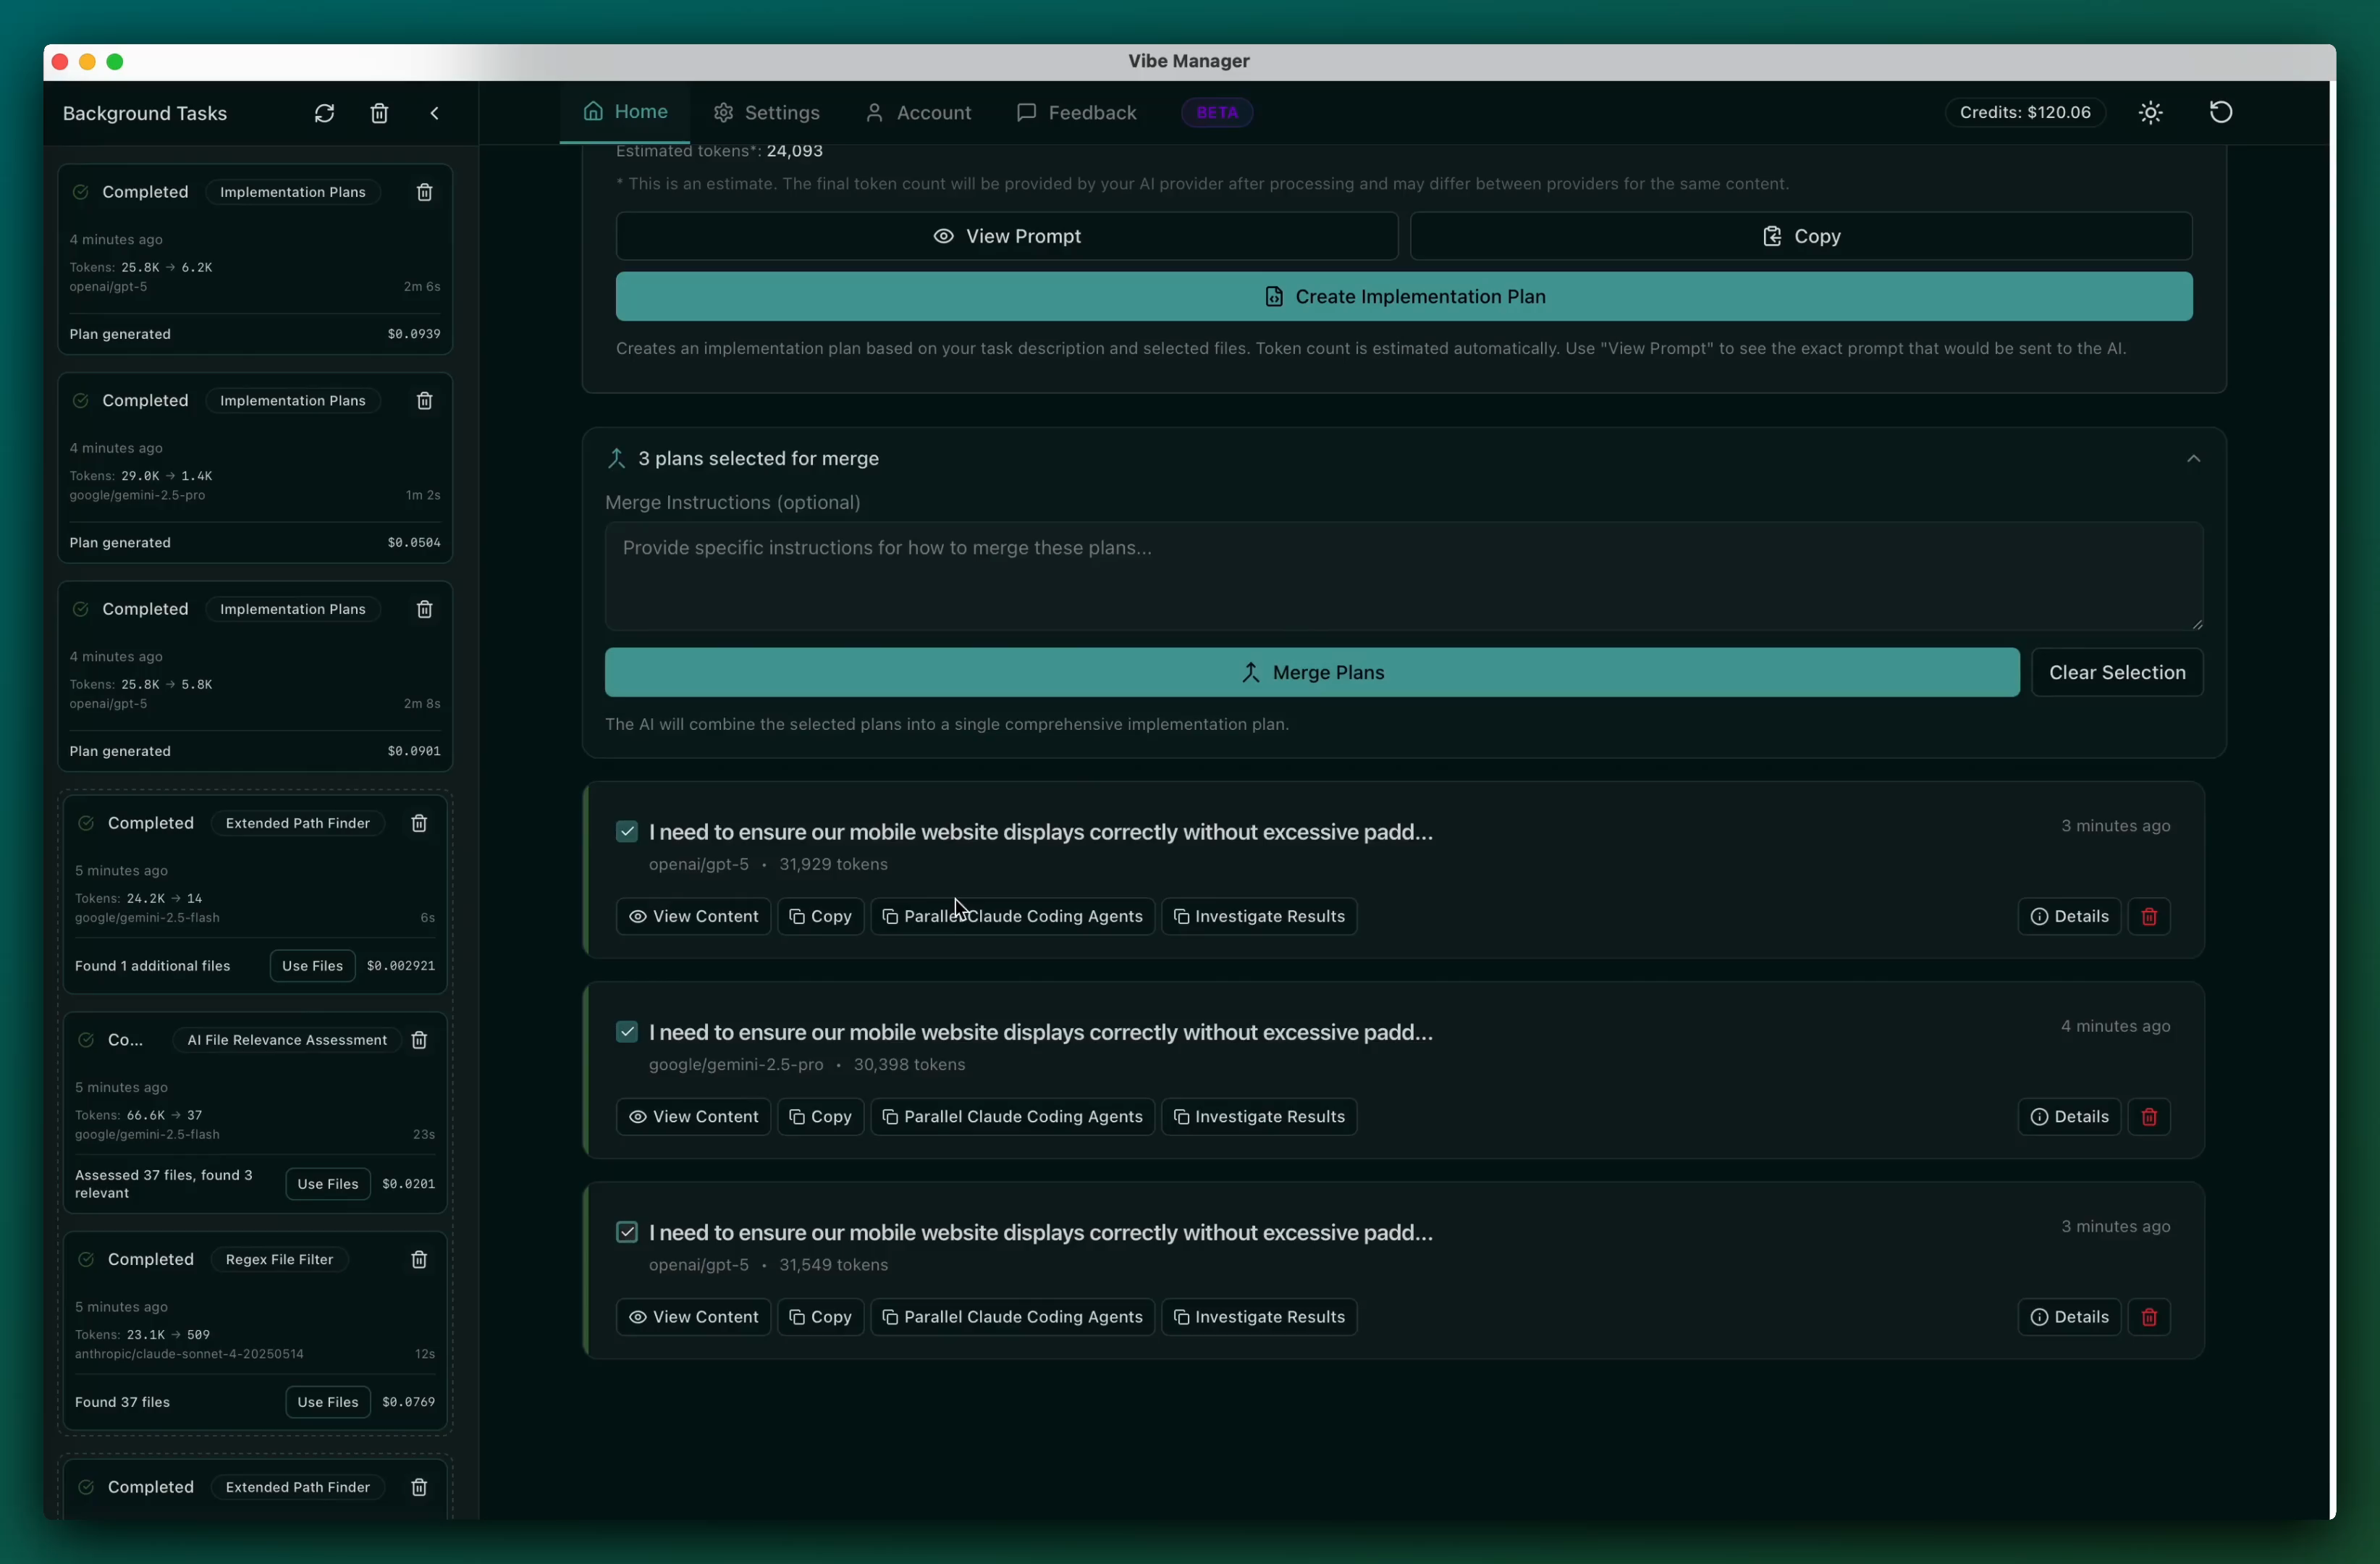Open the Home tab
This screenshot has height=1564, width=2380.
coord(625,112)
